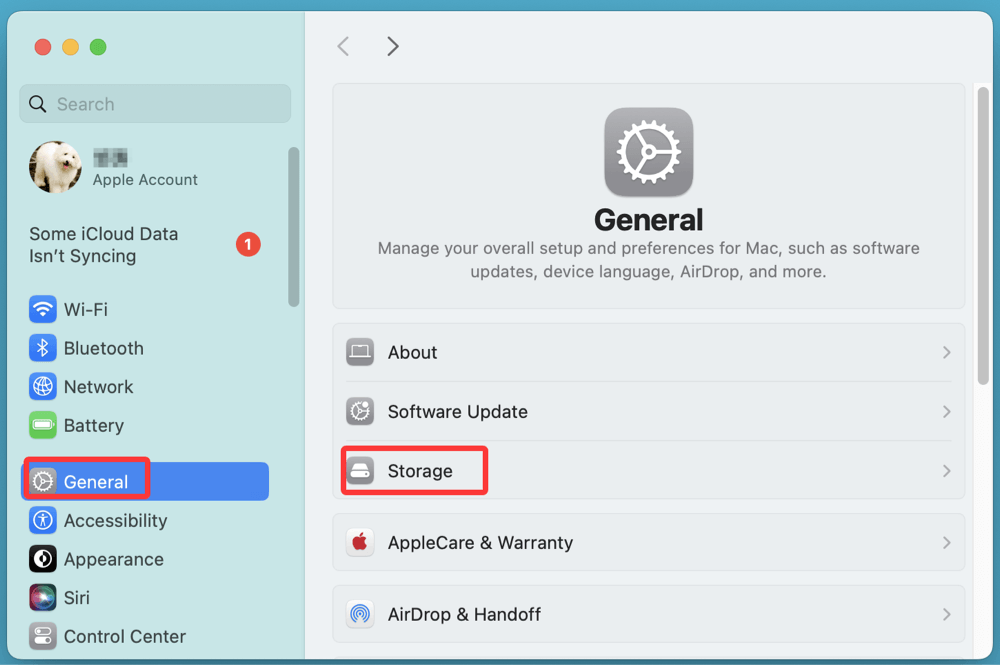The width and height of the screenshot is (1000, 665).
Task: Open the Storage drive icon row
Action: click(x=360, y=471)
